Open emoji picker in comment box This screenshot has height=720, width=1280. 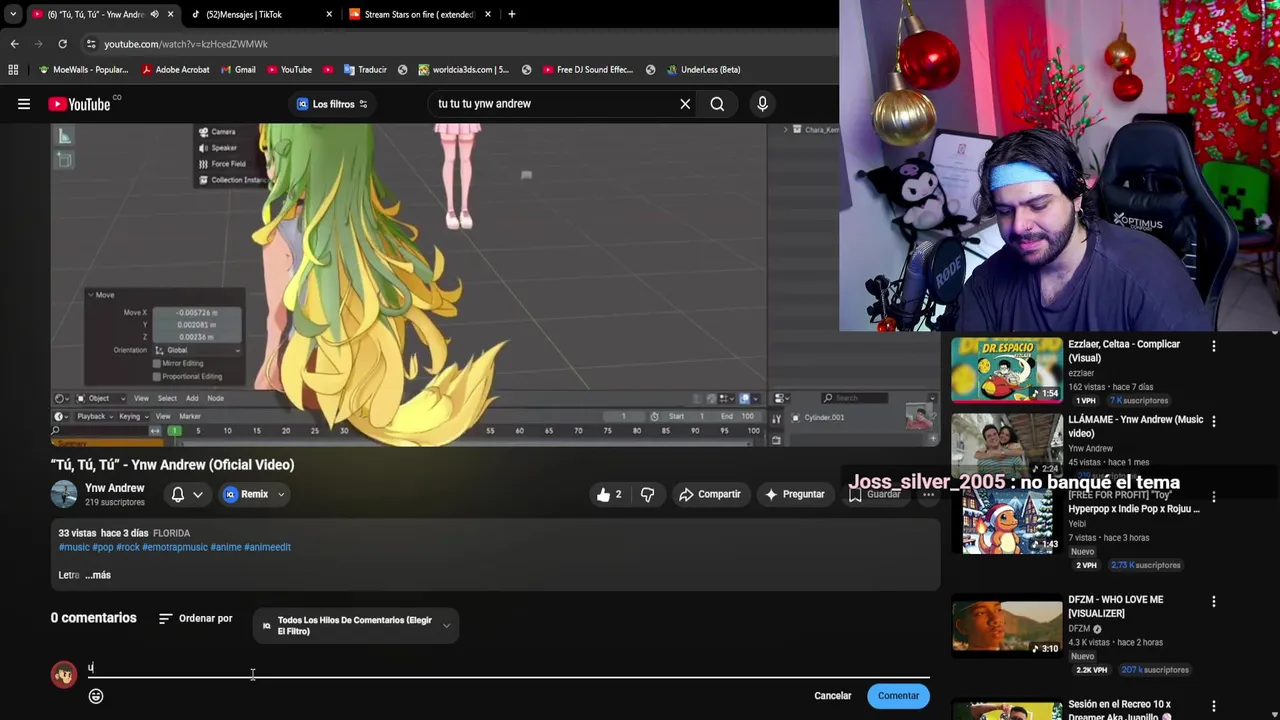tap(96, 696)
